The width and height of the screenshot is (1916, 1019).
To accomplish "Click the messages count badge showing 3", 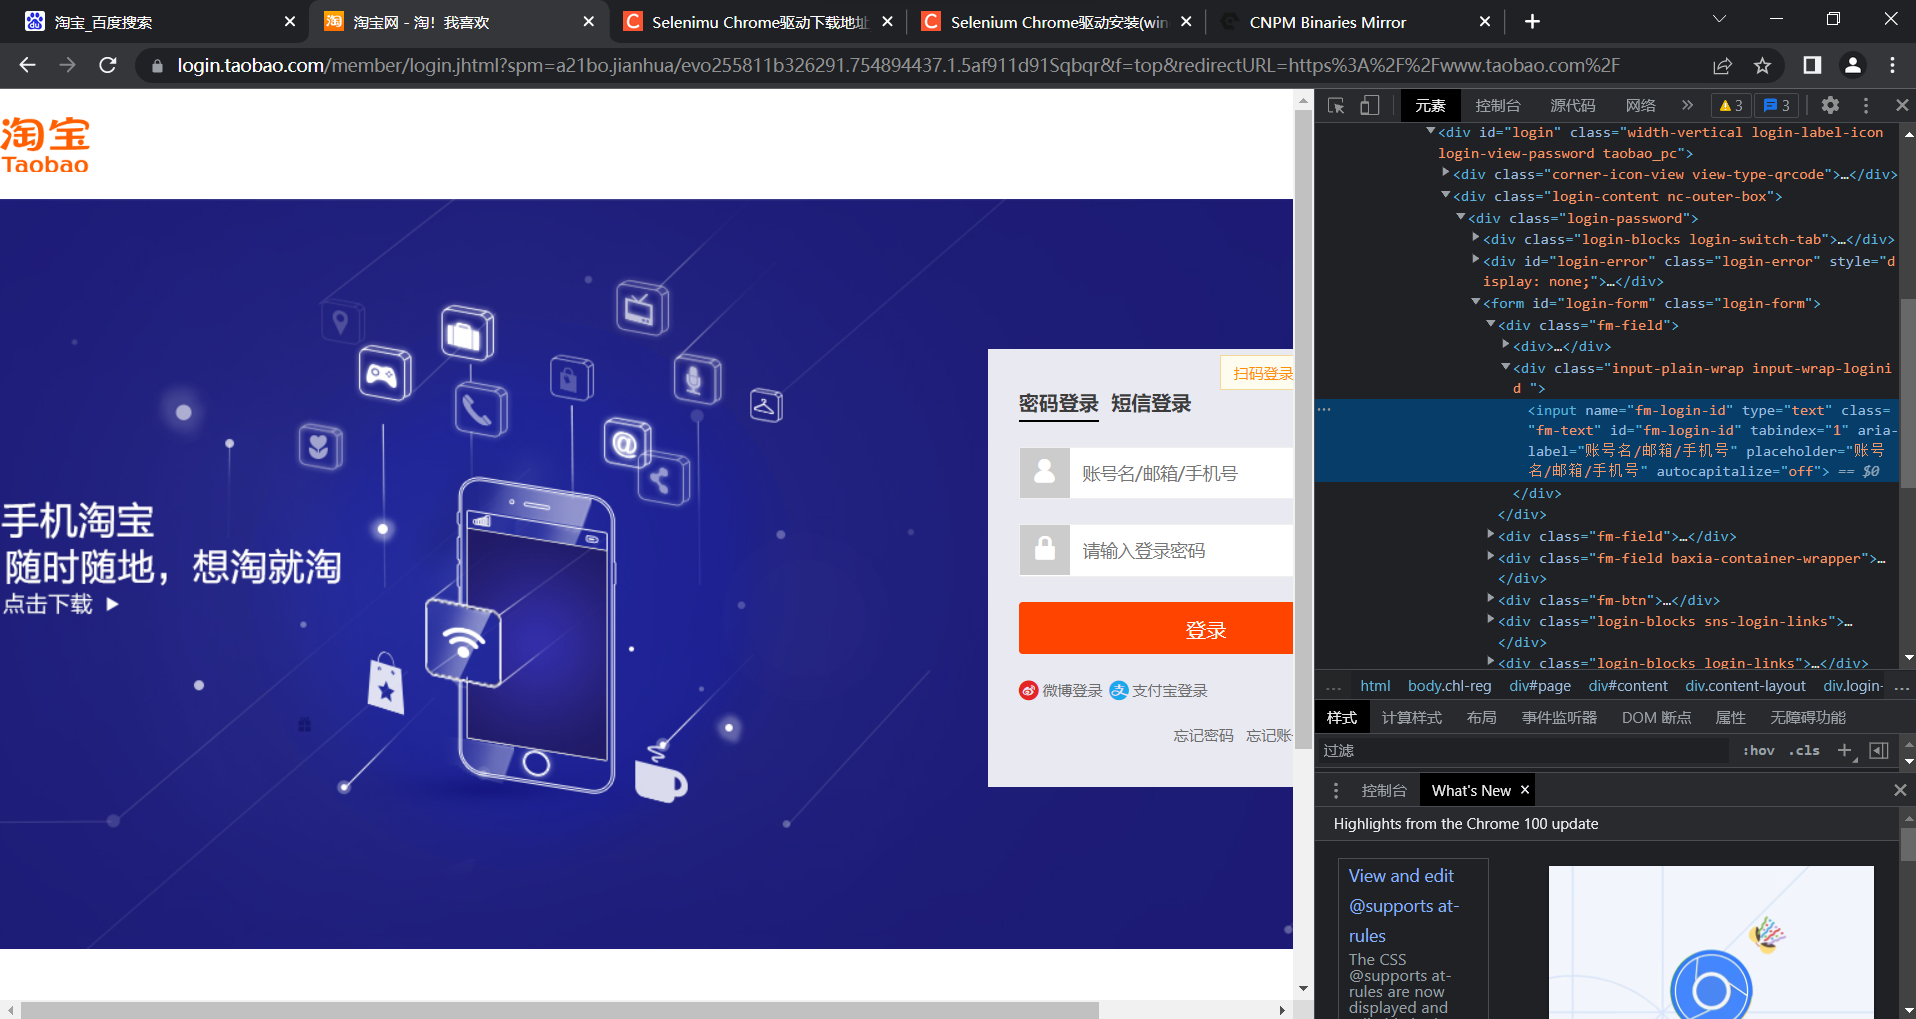I will click(x=1777, y=105).
